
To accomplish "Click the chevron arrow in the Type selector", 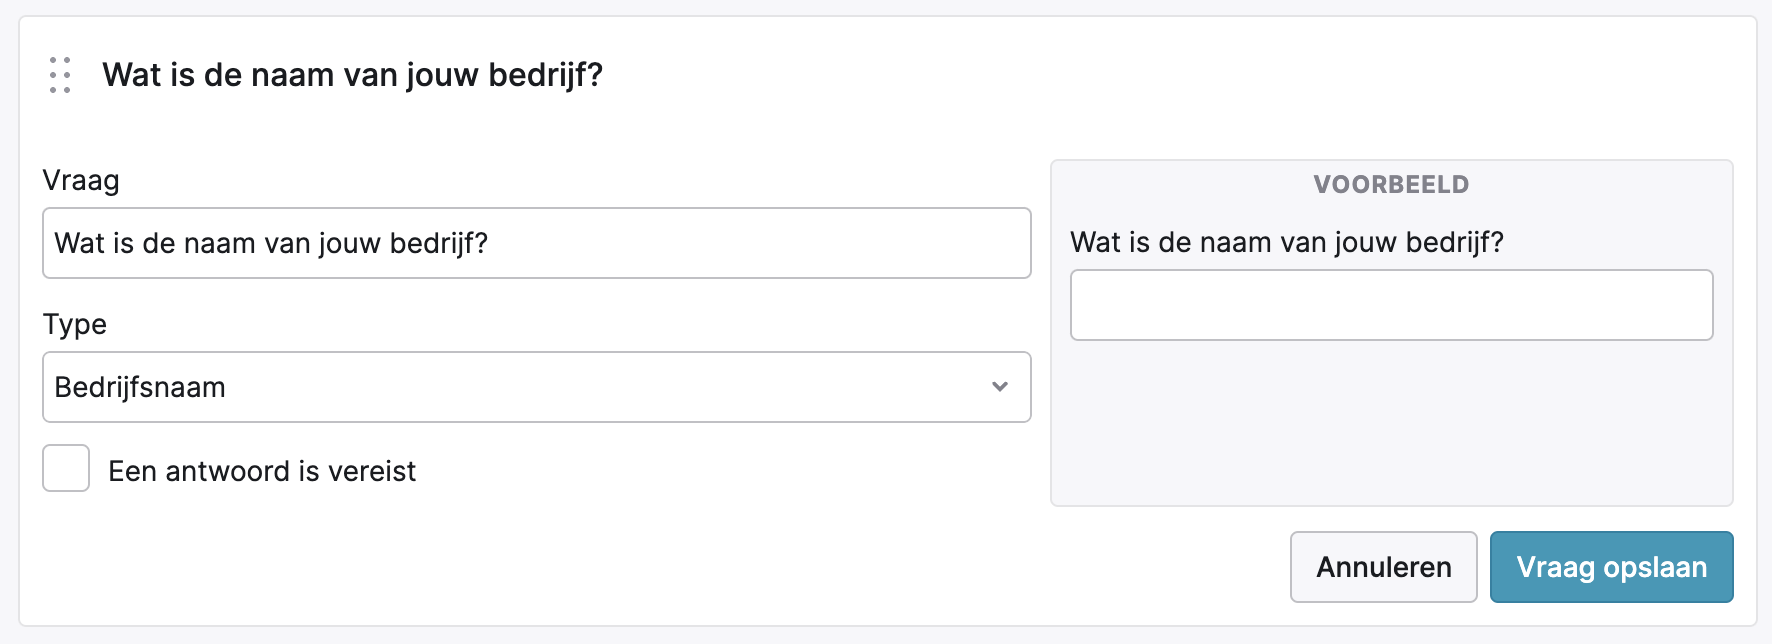I will pos(999,387).
